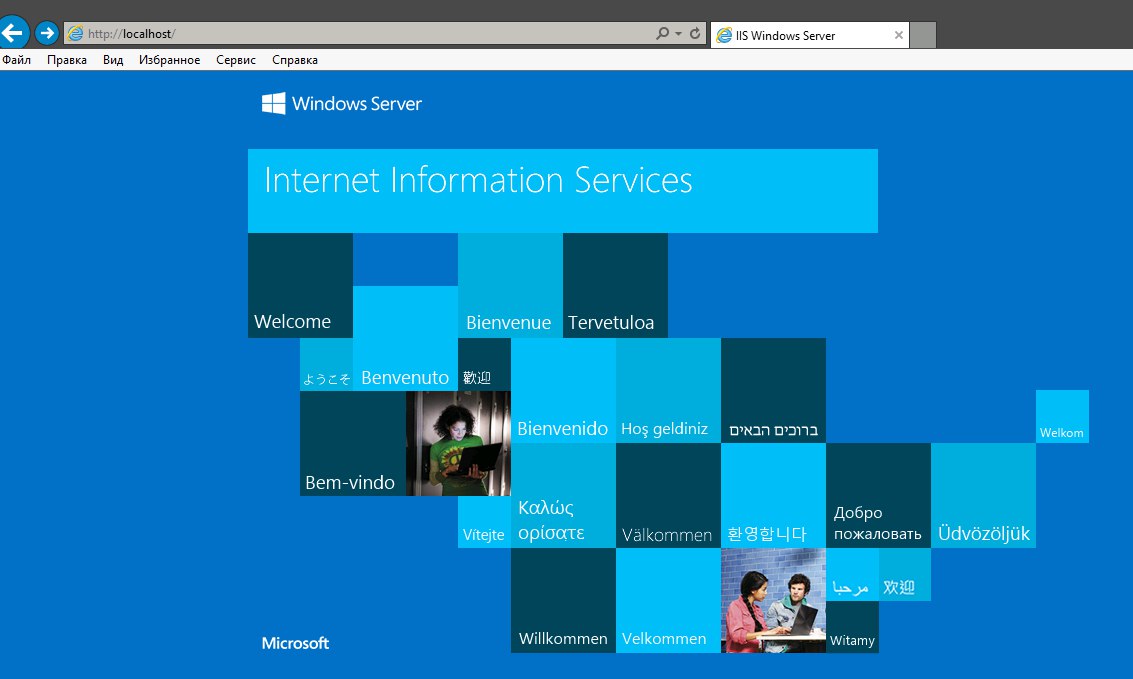
Task: Click the Hoş geldiniz tile
Action: click(668, 391)
